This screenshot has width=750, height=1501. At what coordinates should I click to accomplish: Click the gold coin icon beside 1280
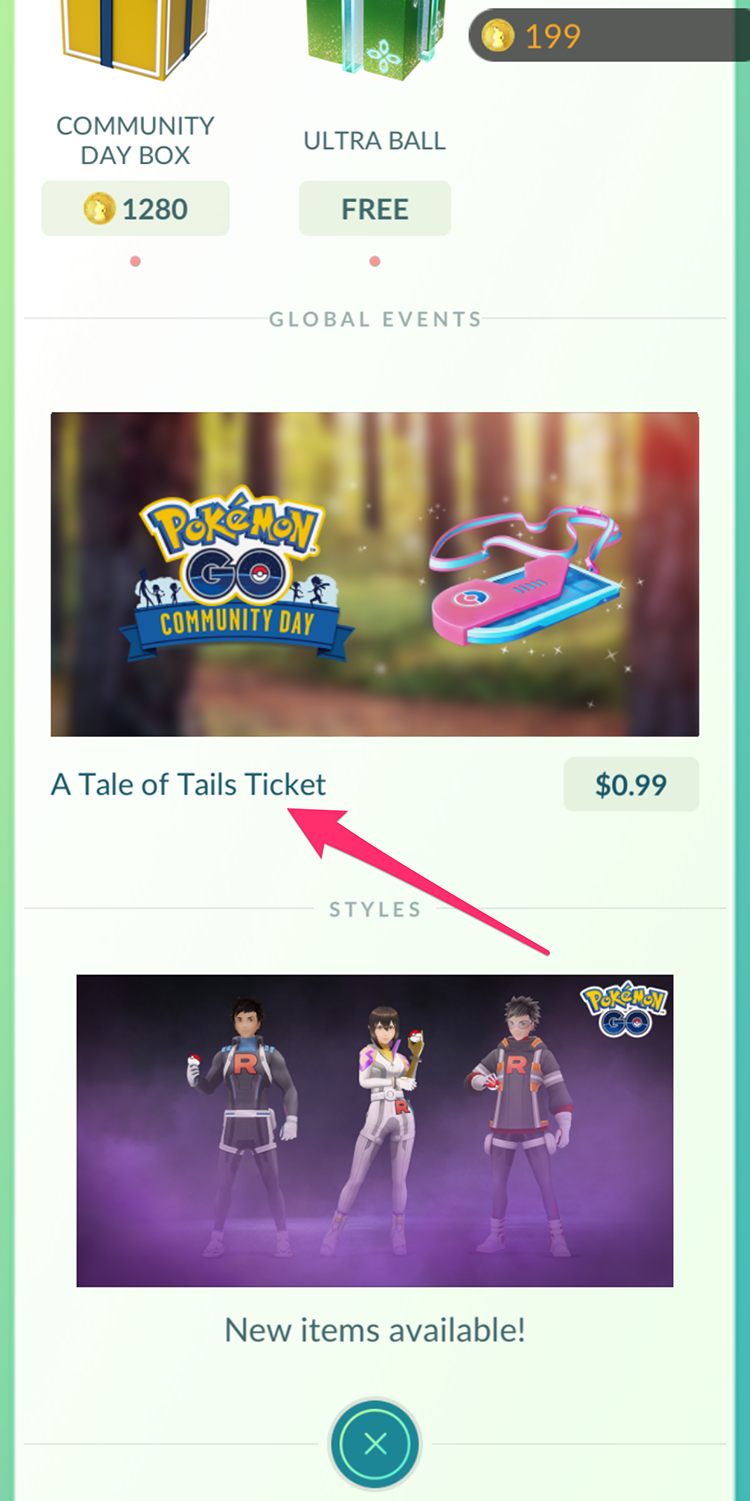tap(100, 209)
